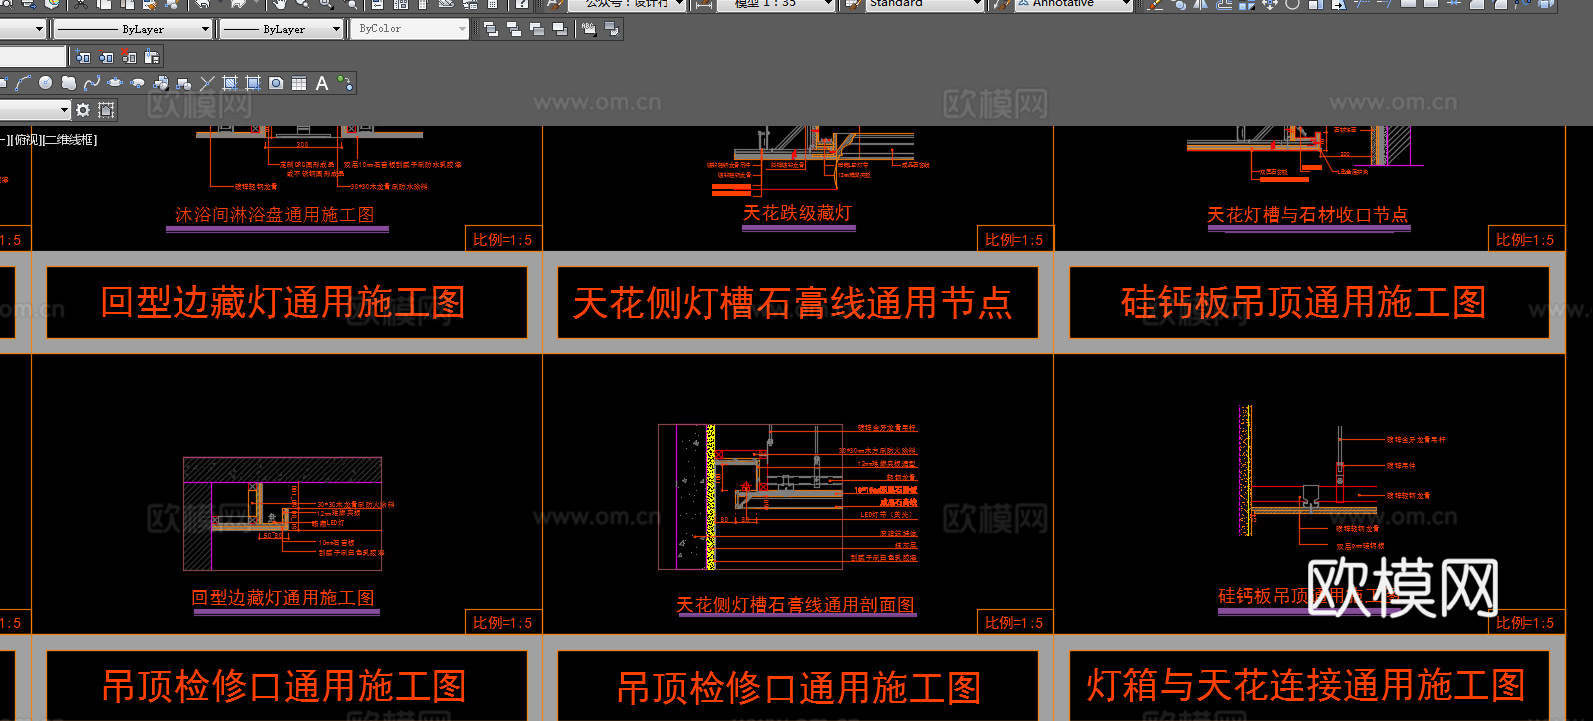The image size is (1593, 721).
Task: Click the Insert Block icon
Action: pos(160,83)
